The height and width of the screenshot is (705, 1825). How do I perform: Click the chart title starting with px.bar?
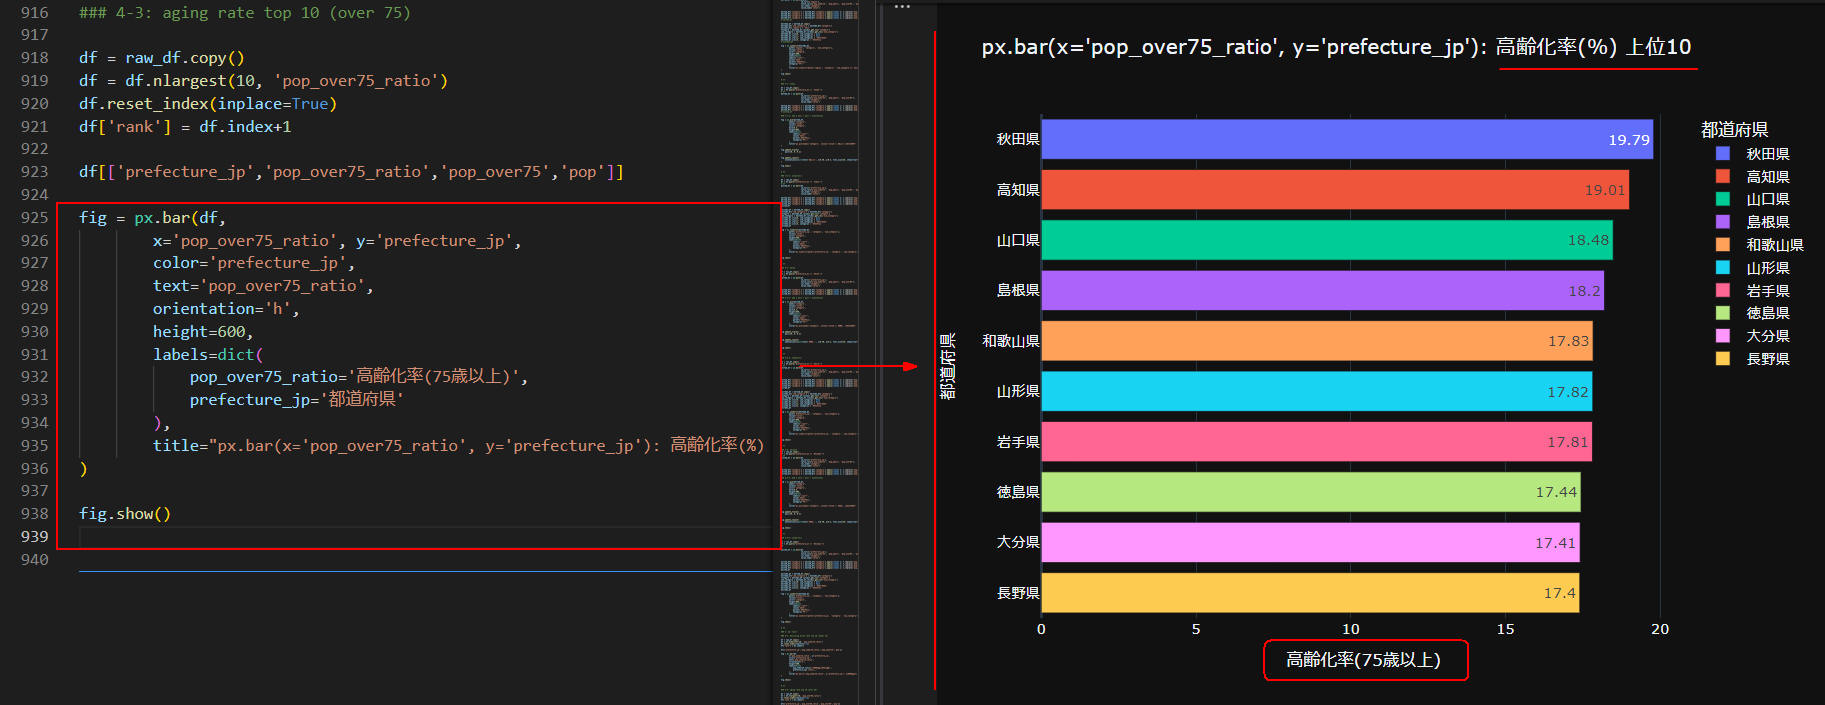point(1336,47)
